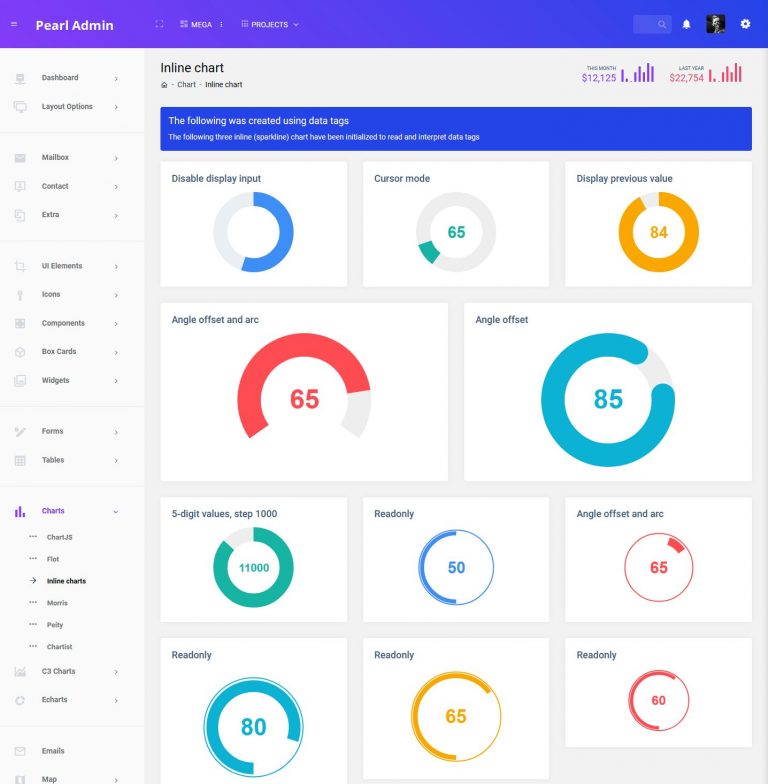Click the large red 65 arc knob

304,387
